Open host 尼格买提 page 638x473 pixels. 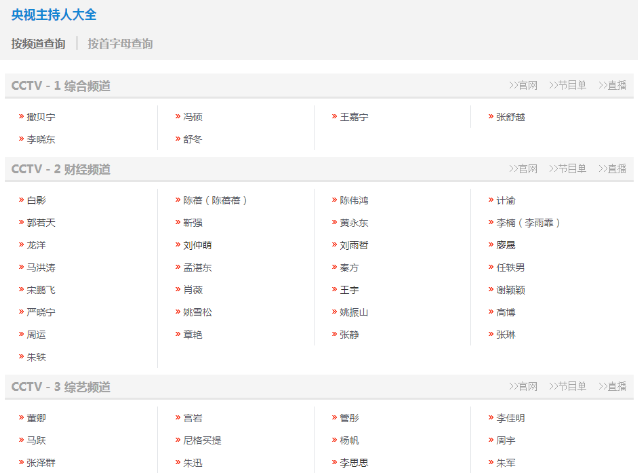pos(202,440)
